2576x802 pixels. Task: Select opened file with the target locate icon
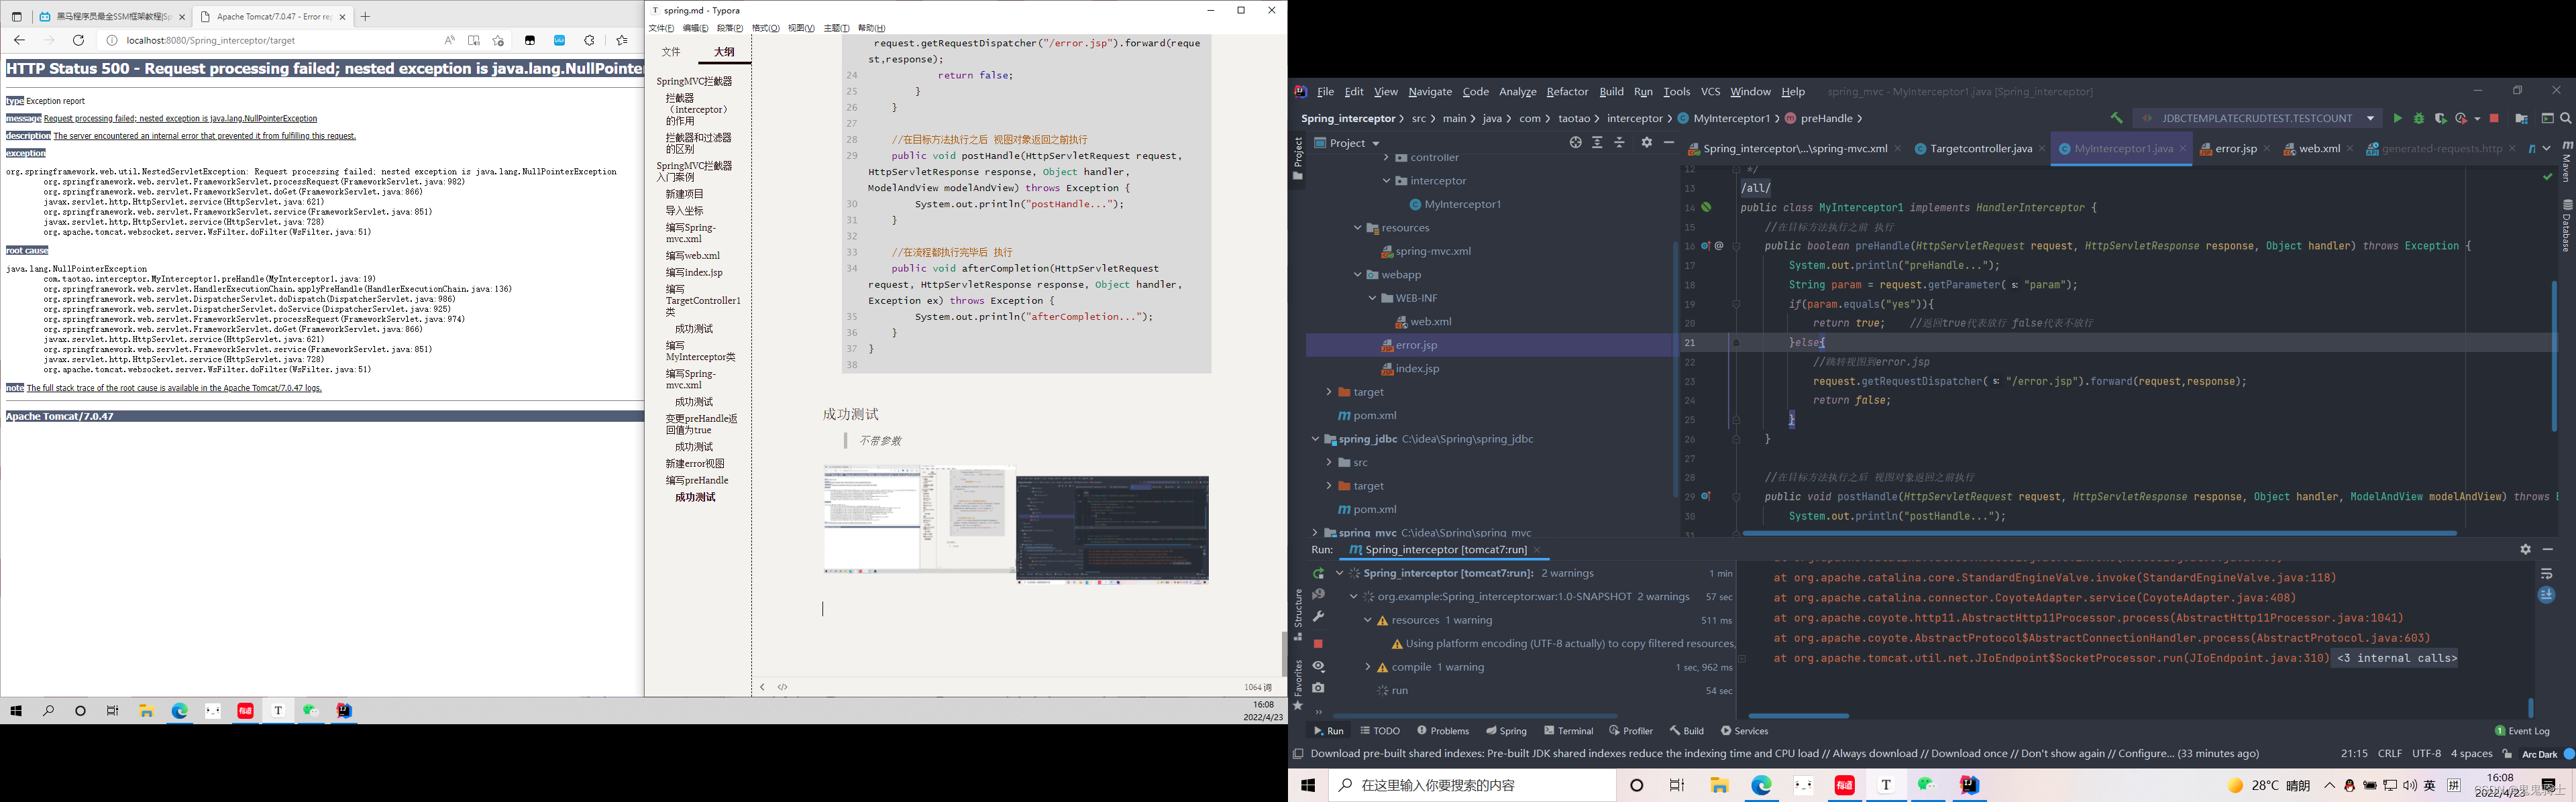(1575, 143)
